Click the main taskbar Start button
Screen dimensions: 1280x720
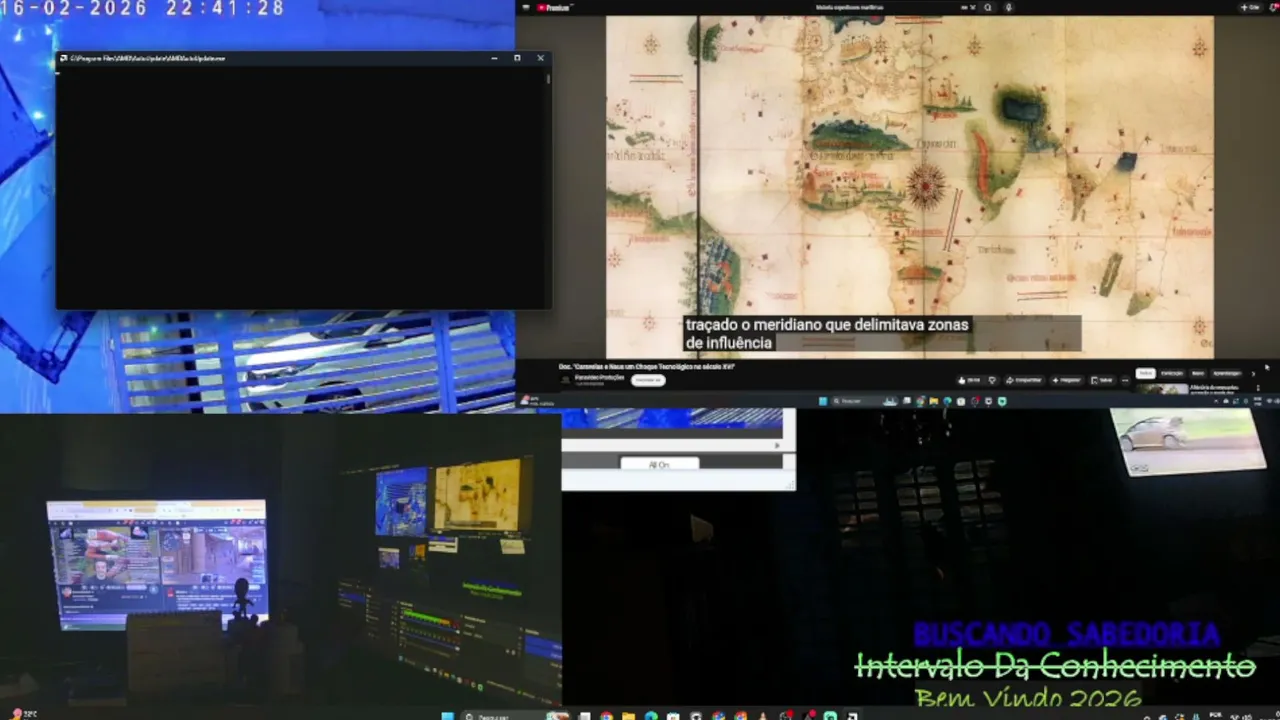(x=447, y=715)
